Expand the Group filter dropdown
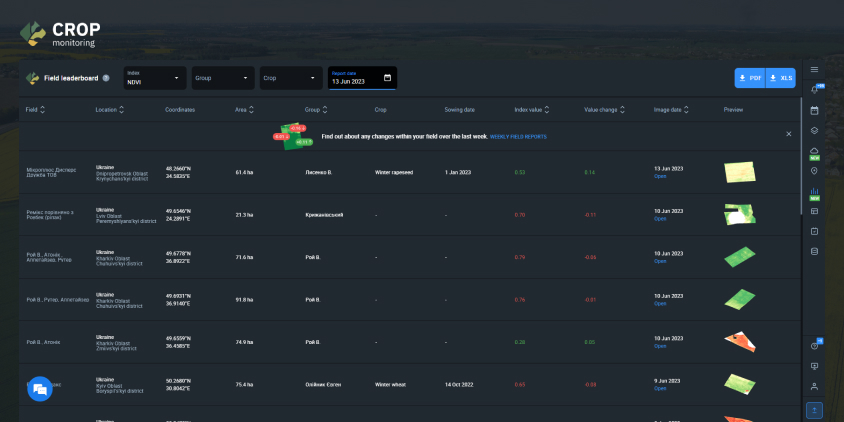The image size is (844, 422). click(x=222, y=78)
